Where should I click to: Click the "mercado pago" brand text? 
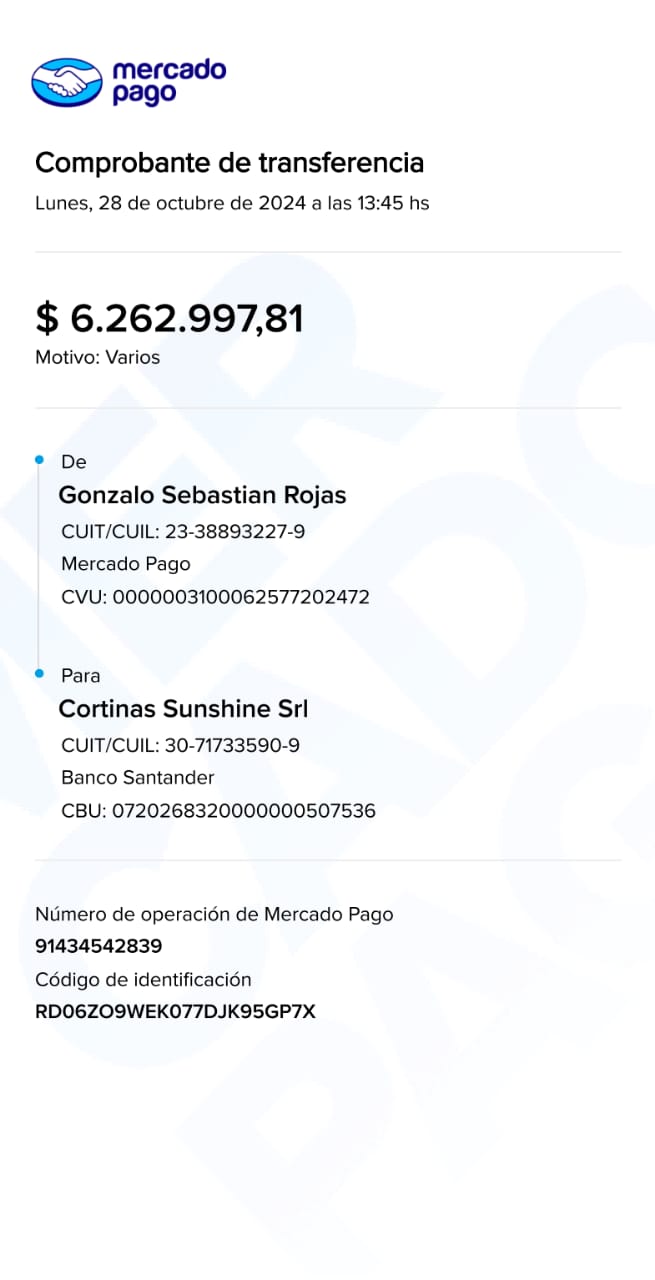point(169,82)
